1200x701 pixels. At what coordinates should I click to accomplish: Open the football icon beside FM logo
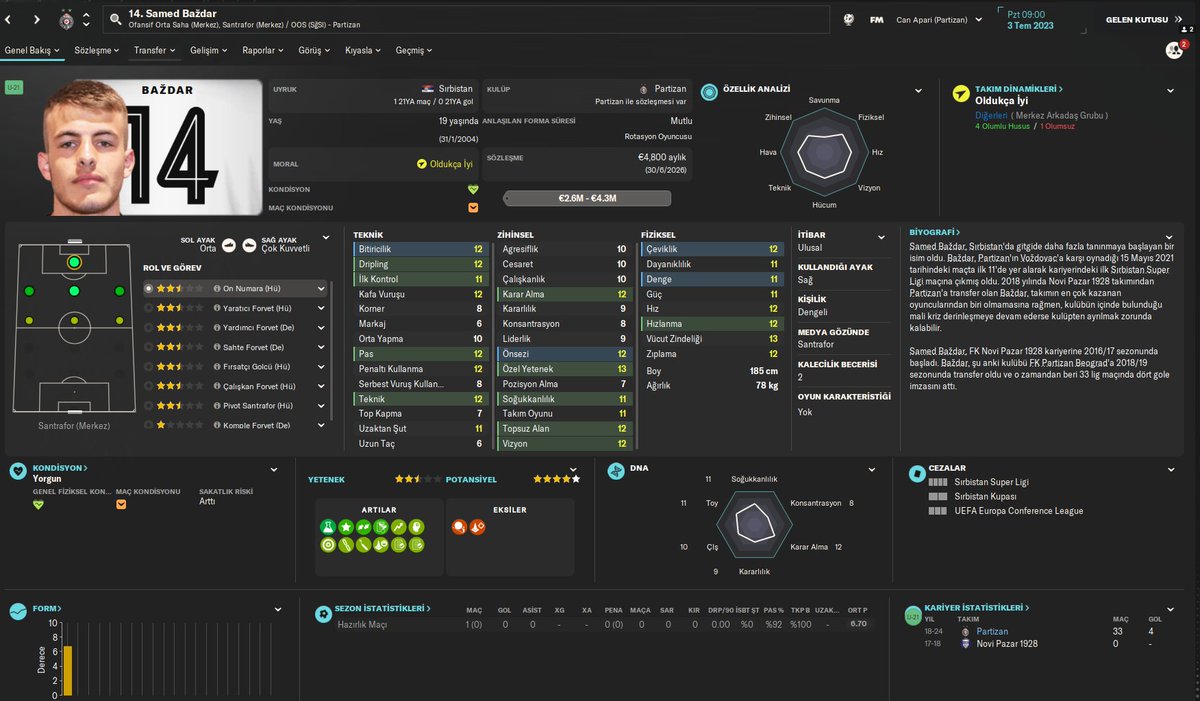[848, 19]
